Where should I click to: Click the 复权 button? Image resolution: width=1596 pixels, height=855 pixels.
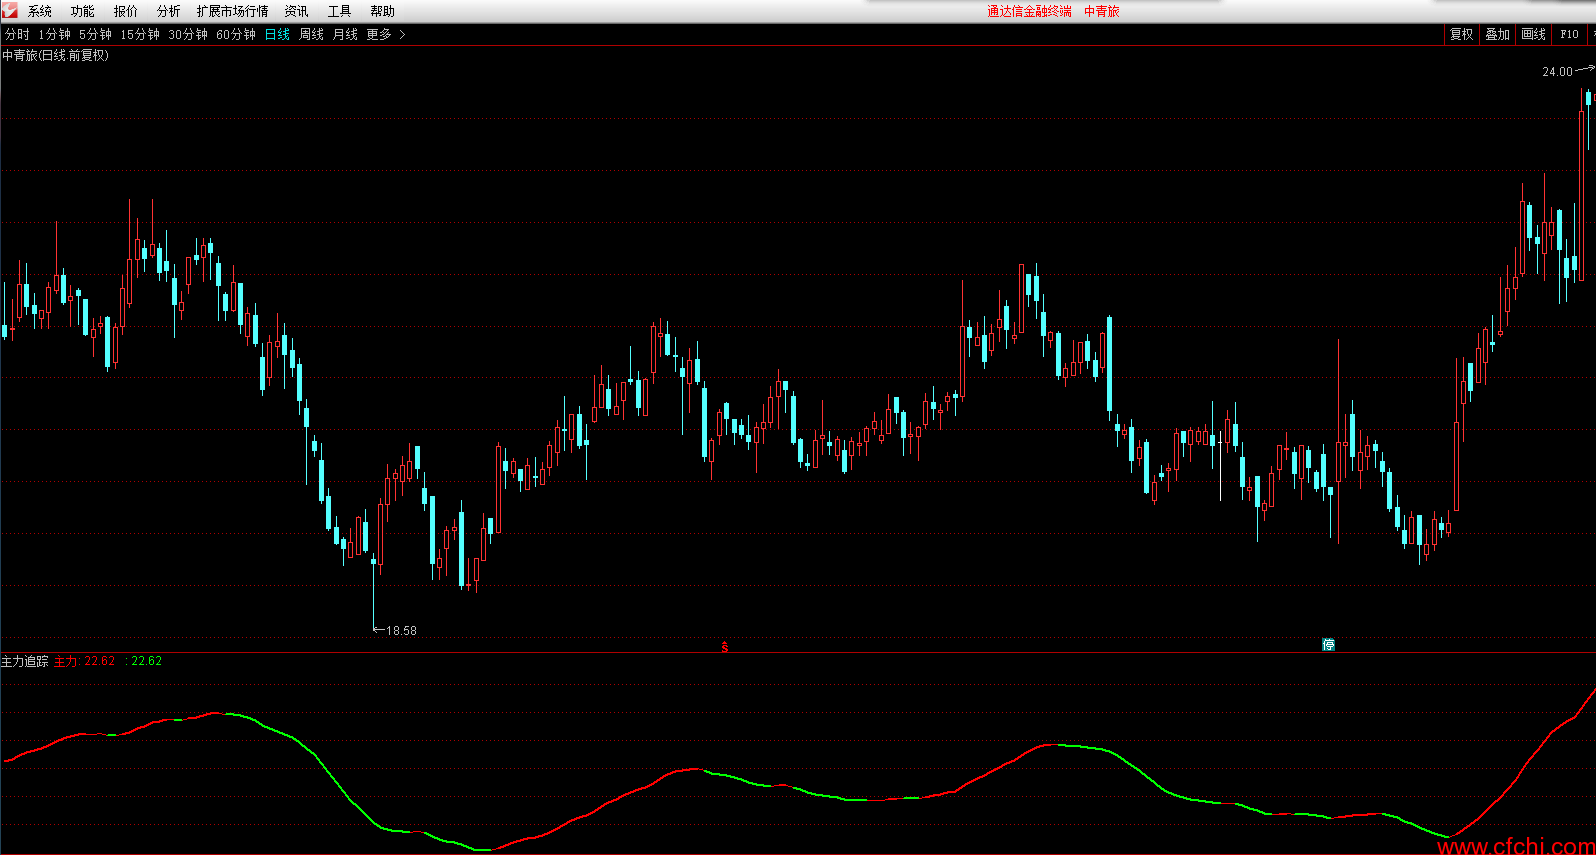(1462, 34)
